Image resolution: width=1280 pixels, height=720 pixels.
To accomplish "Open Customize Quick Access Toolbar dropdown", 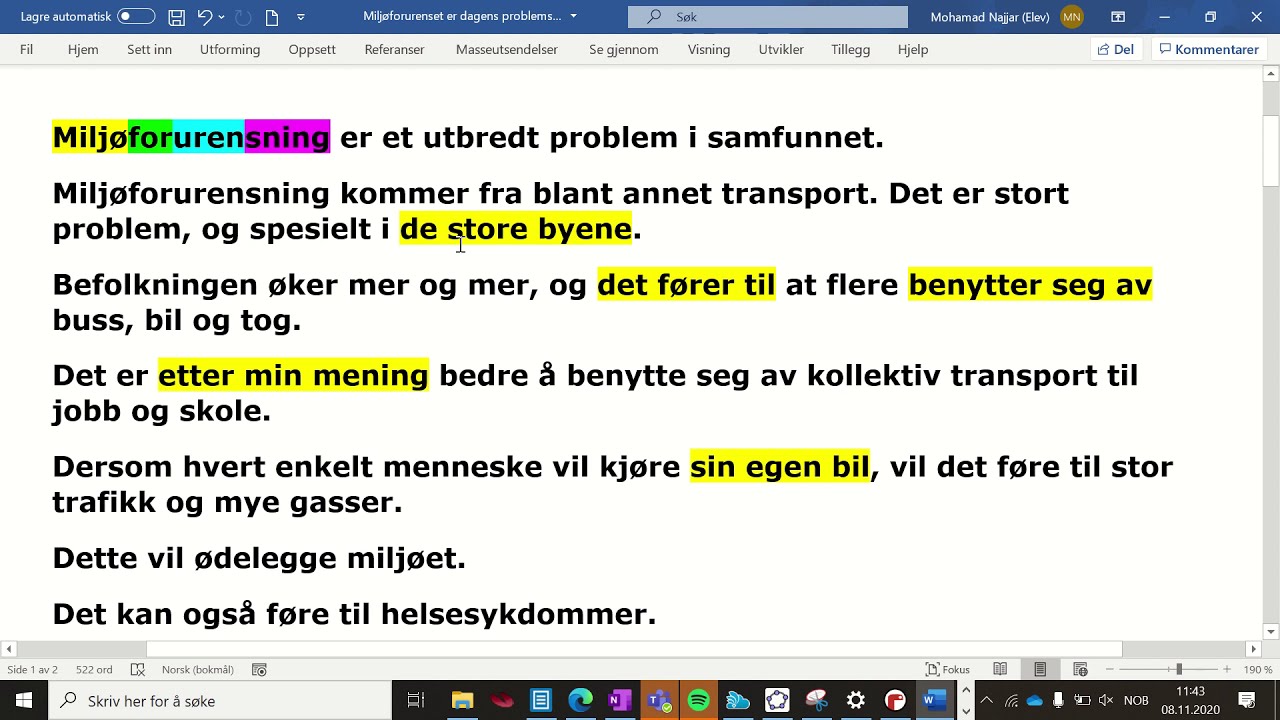I will [300, 17].
